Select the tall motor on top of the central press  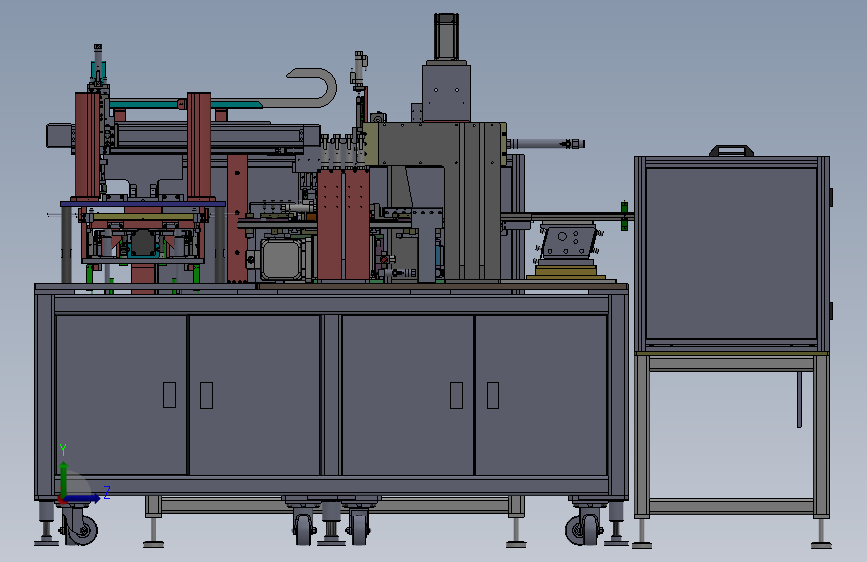446,37
